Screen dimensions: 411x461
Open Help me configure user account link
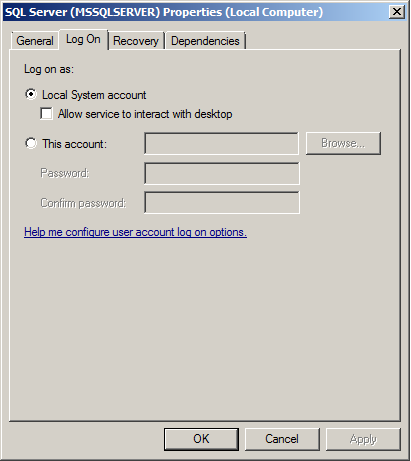(x=135, y=232)
